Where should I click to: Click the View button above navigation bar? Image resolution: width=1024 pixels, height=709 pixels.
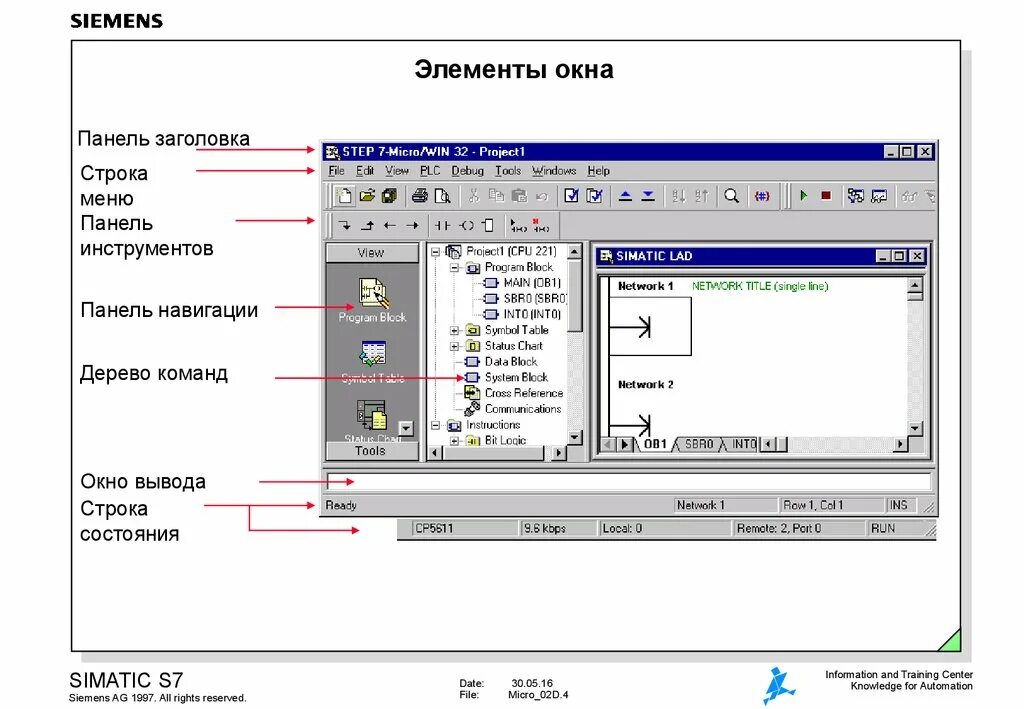click(372, 253)
